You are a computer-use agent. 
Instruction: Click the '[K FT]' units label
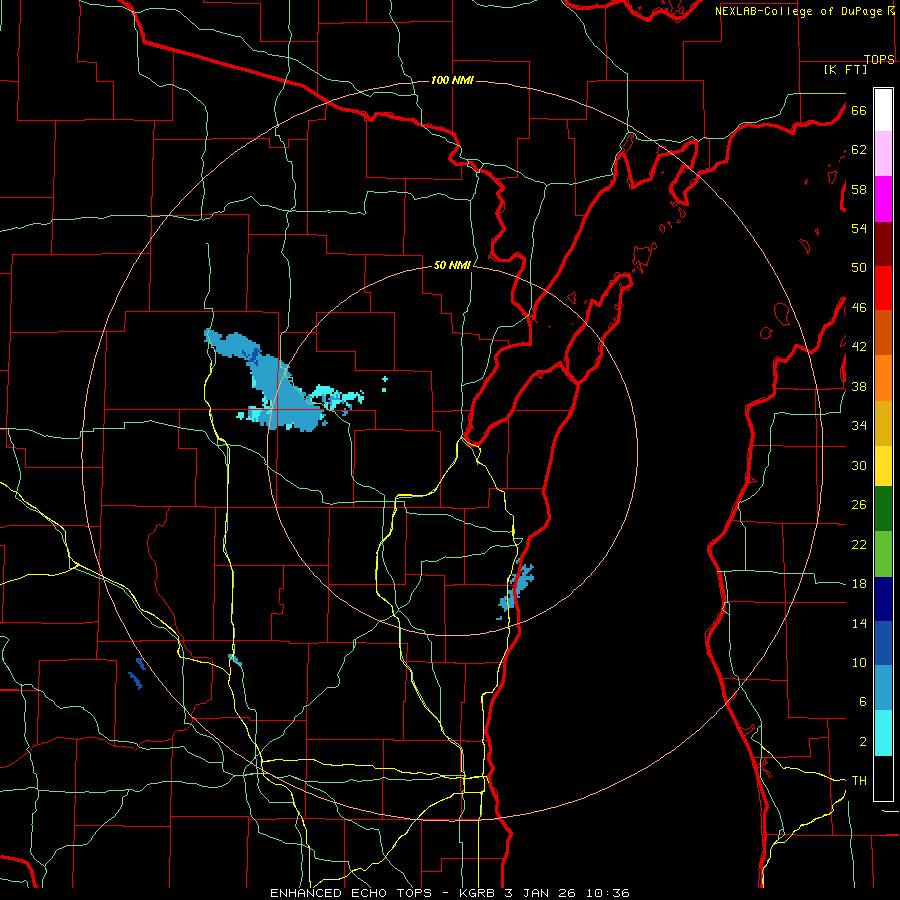pyautogui.click(x=845, y=69)
